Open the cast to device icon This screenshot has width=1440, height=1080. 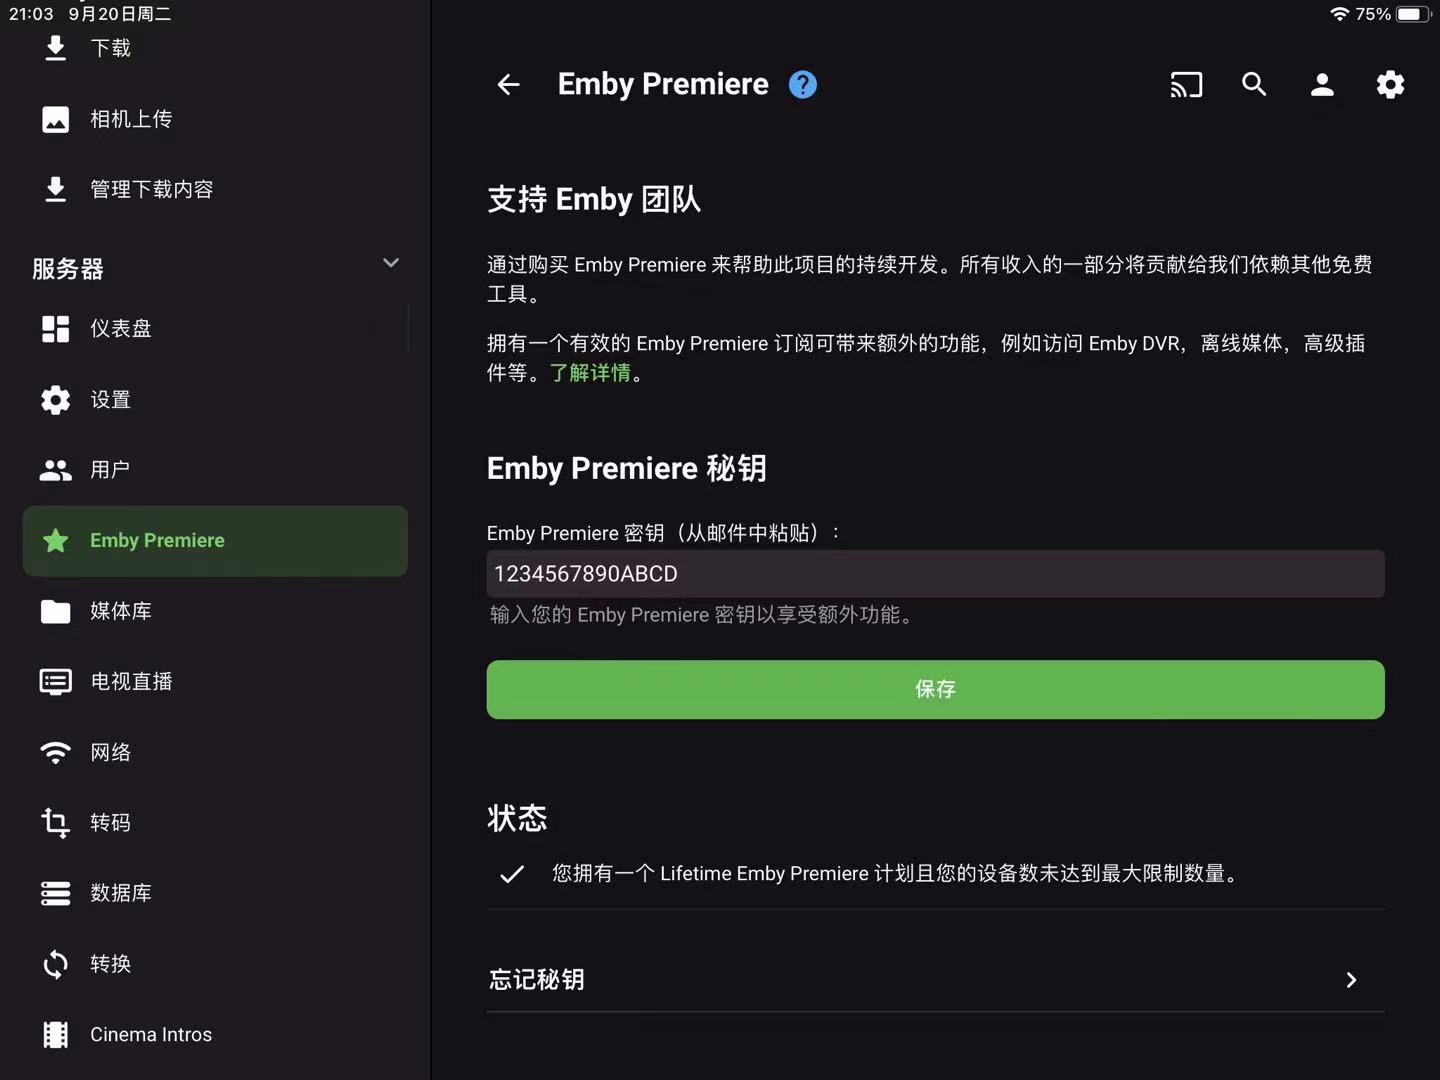click(x=1186, y=85)
